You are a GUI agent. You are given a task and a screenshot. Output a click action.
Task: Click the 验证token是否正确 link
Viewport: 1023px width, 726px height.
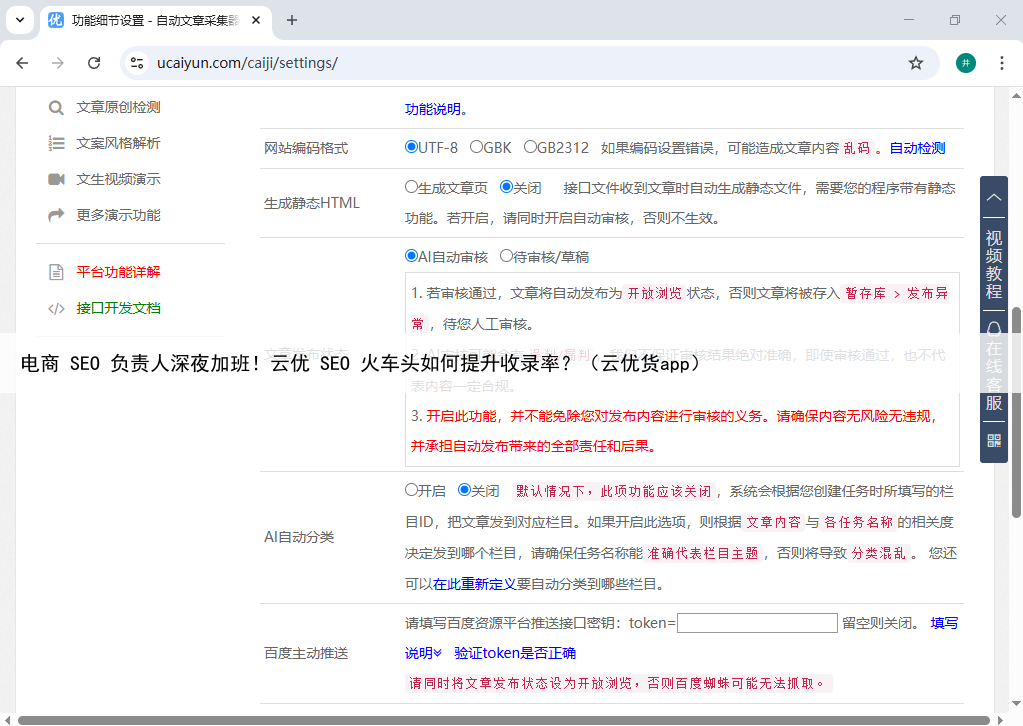(x=515, y=653)
